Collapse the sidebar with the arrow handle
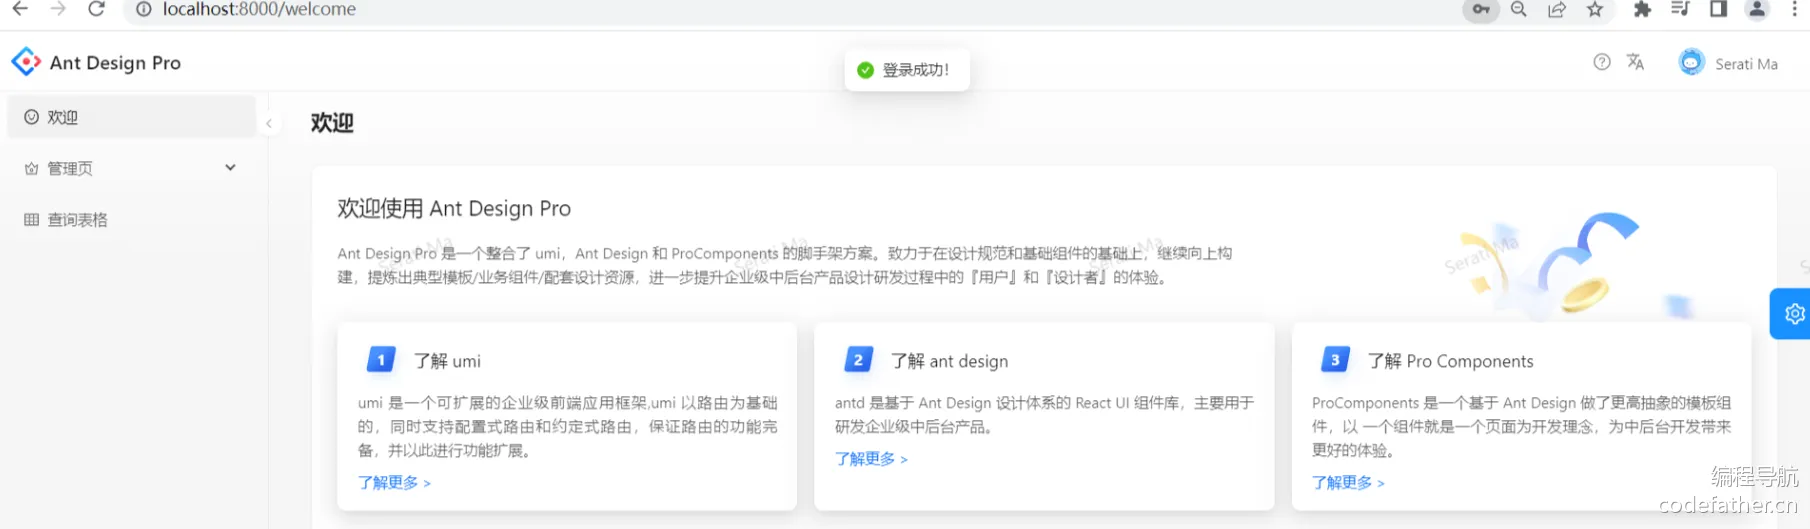This screenshot has height=529, width=1810. tap(268, 123)
